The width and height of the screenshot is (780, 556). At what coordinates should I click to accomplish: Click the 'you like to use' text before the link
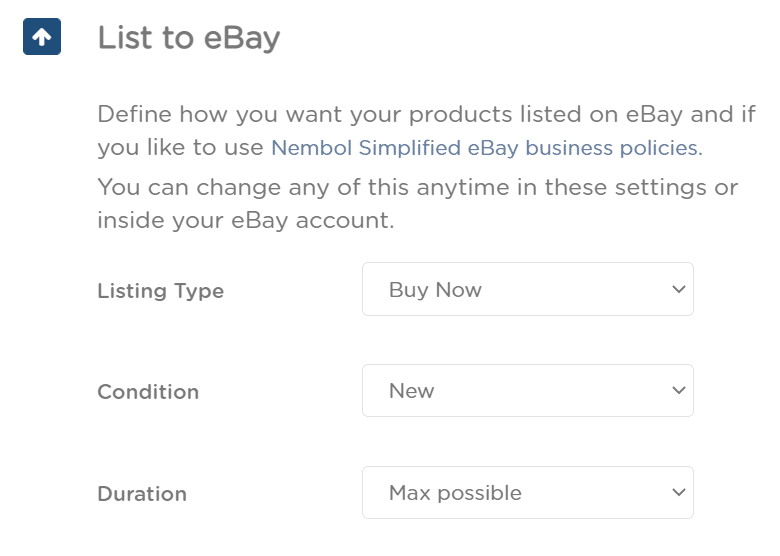(x=181, y=148)
